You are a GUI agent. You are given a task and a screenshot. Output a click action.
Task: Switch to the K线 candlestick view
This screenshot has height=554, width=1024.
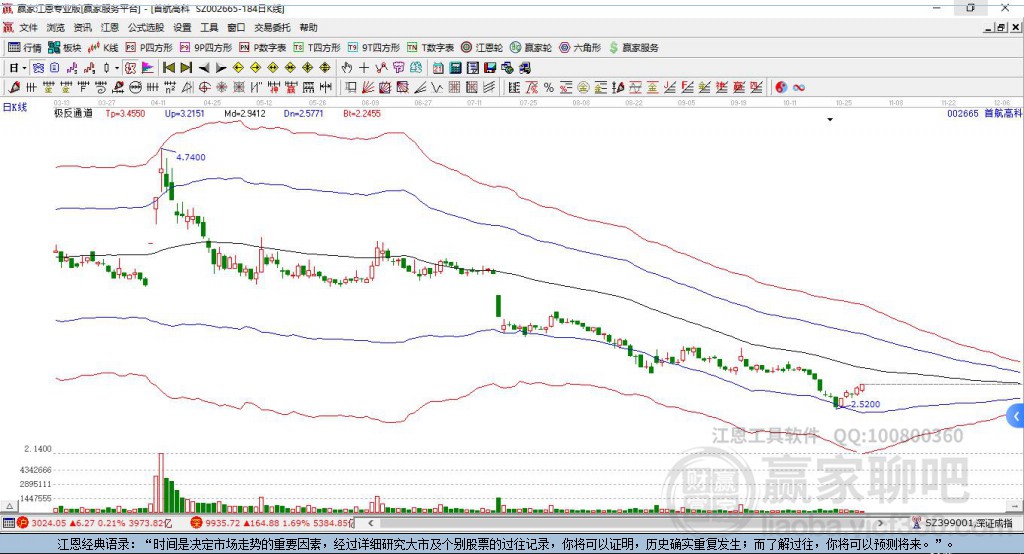(x=103, y=48)
